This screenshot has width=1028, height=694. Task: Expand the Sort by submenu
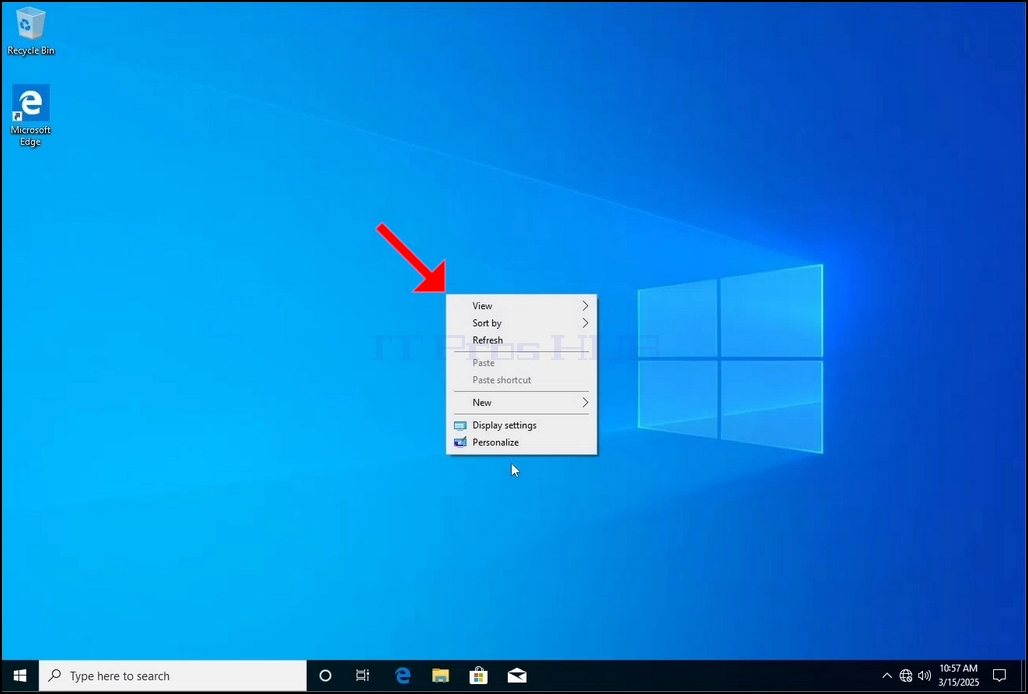point(522,323)
